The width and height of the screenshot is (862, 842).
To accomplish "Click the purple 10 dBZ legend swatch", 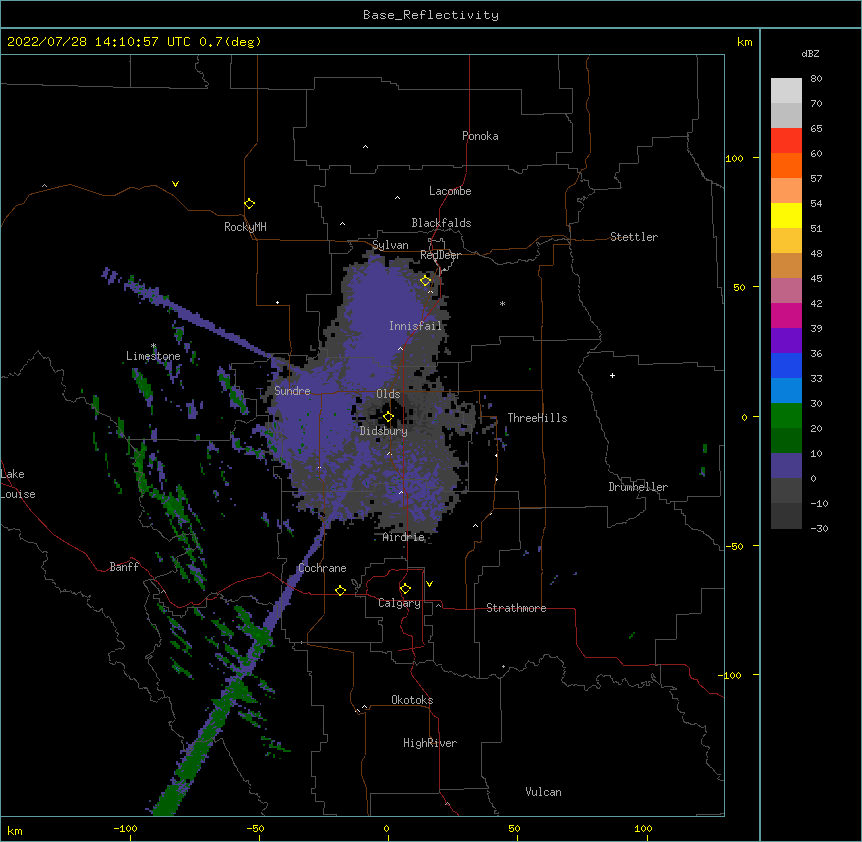I will tap(786, 466).
